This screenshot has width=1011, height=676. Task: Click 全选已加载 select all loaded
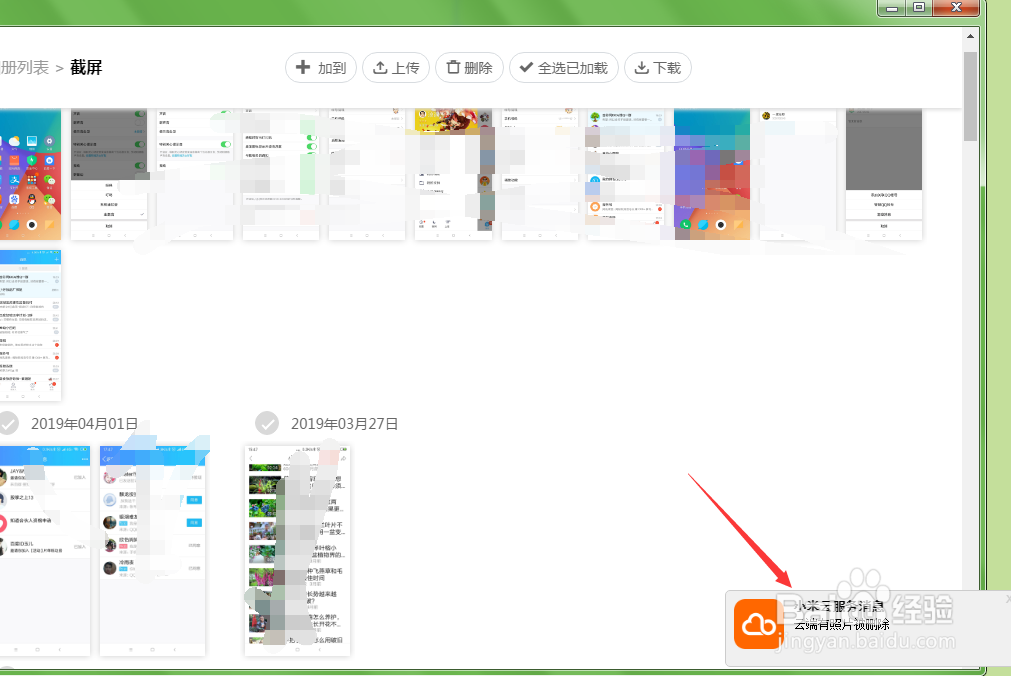tap(564, 68)
